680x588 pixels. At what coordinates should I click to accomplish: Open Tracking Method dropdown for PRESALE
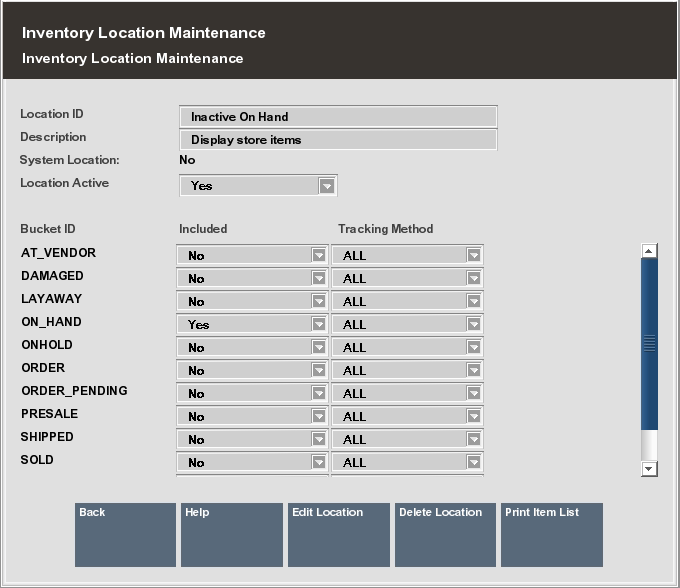pos(407,416)
